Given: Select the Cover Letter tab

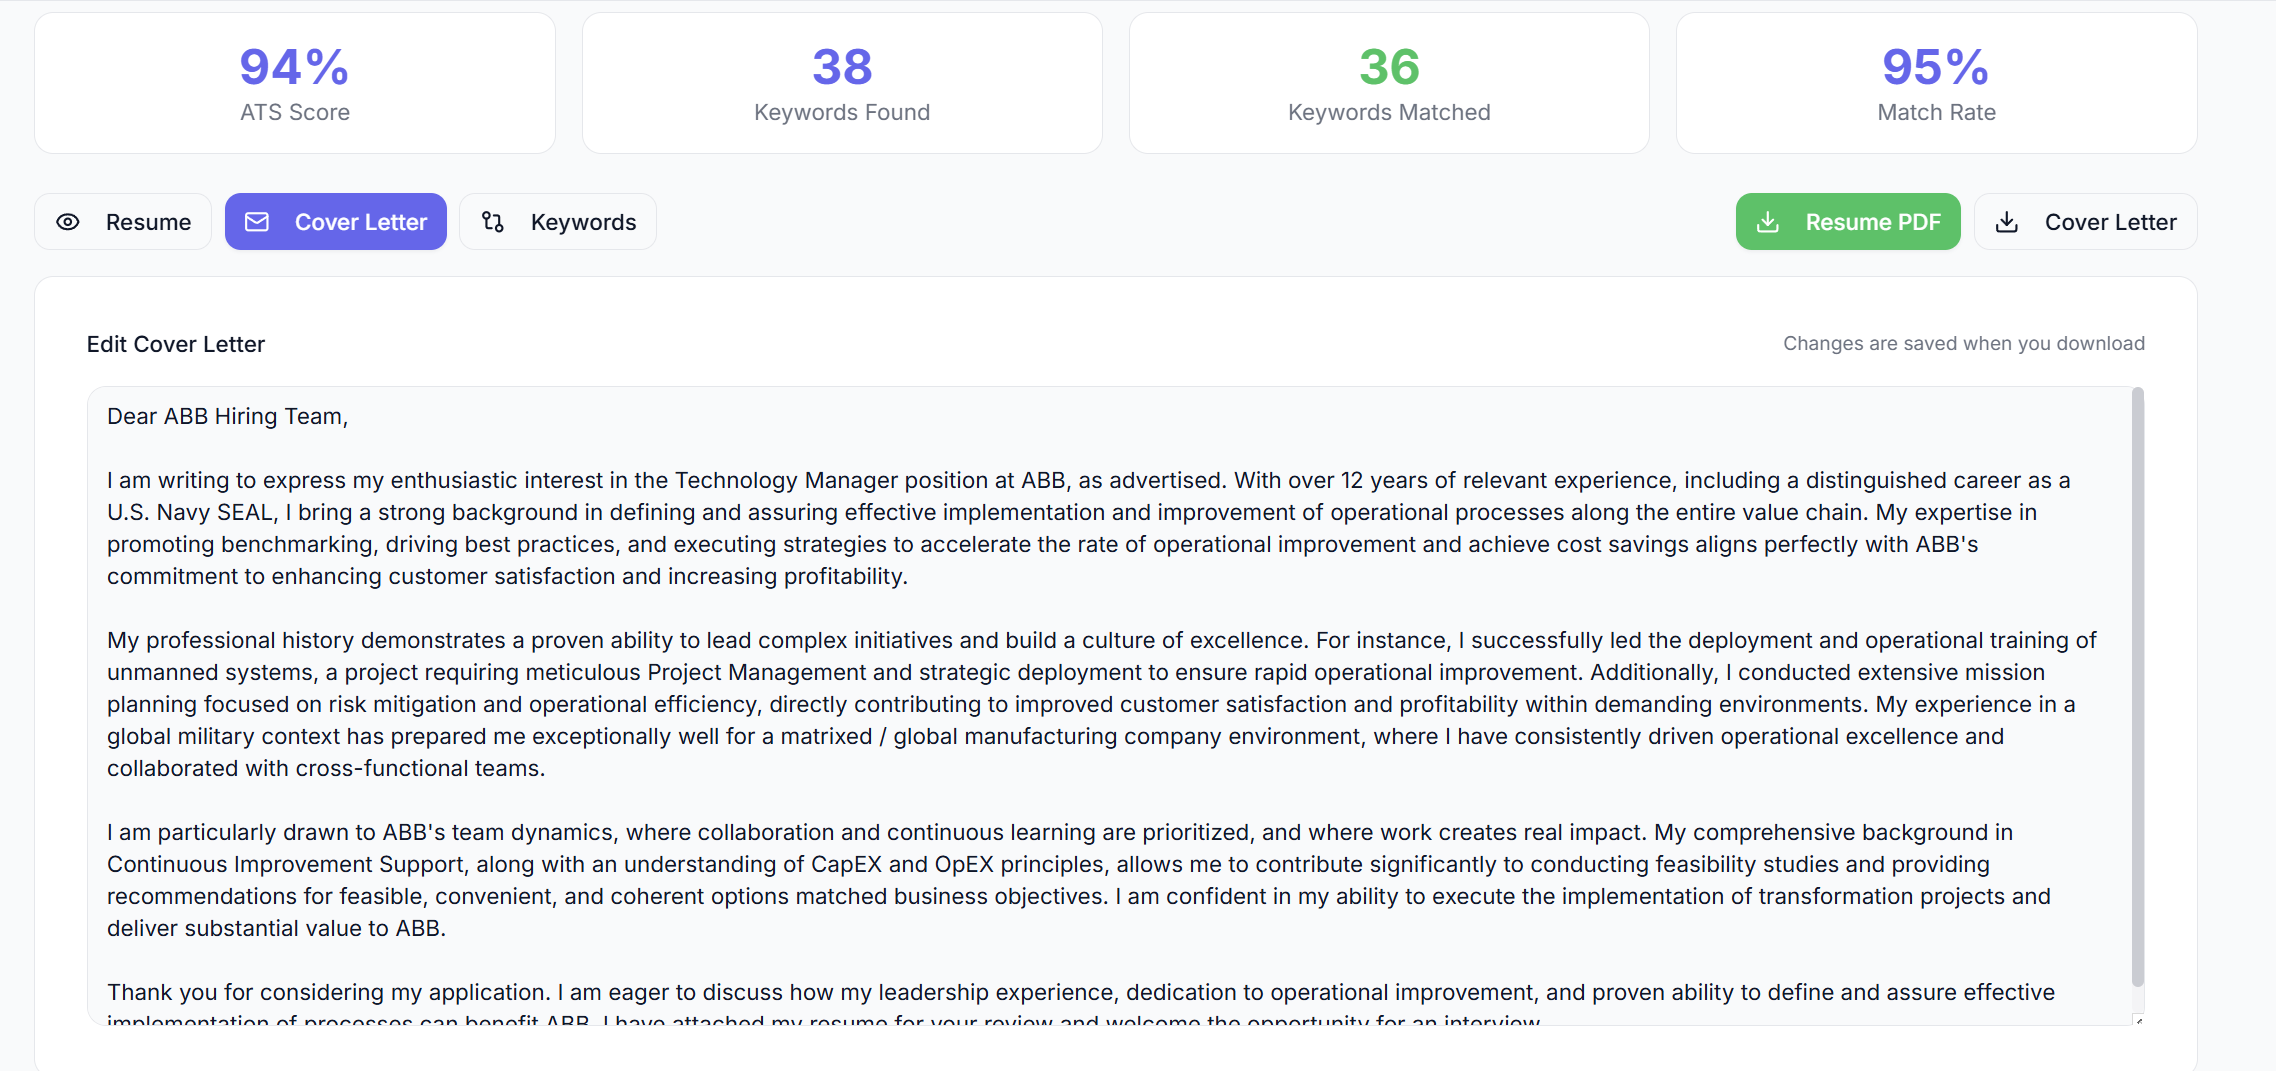Looking at the screenshot, I should click(336, 222).
